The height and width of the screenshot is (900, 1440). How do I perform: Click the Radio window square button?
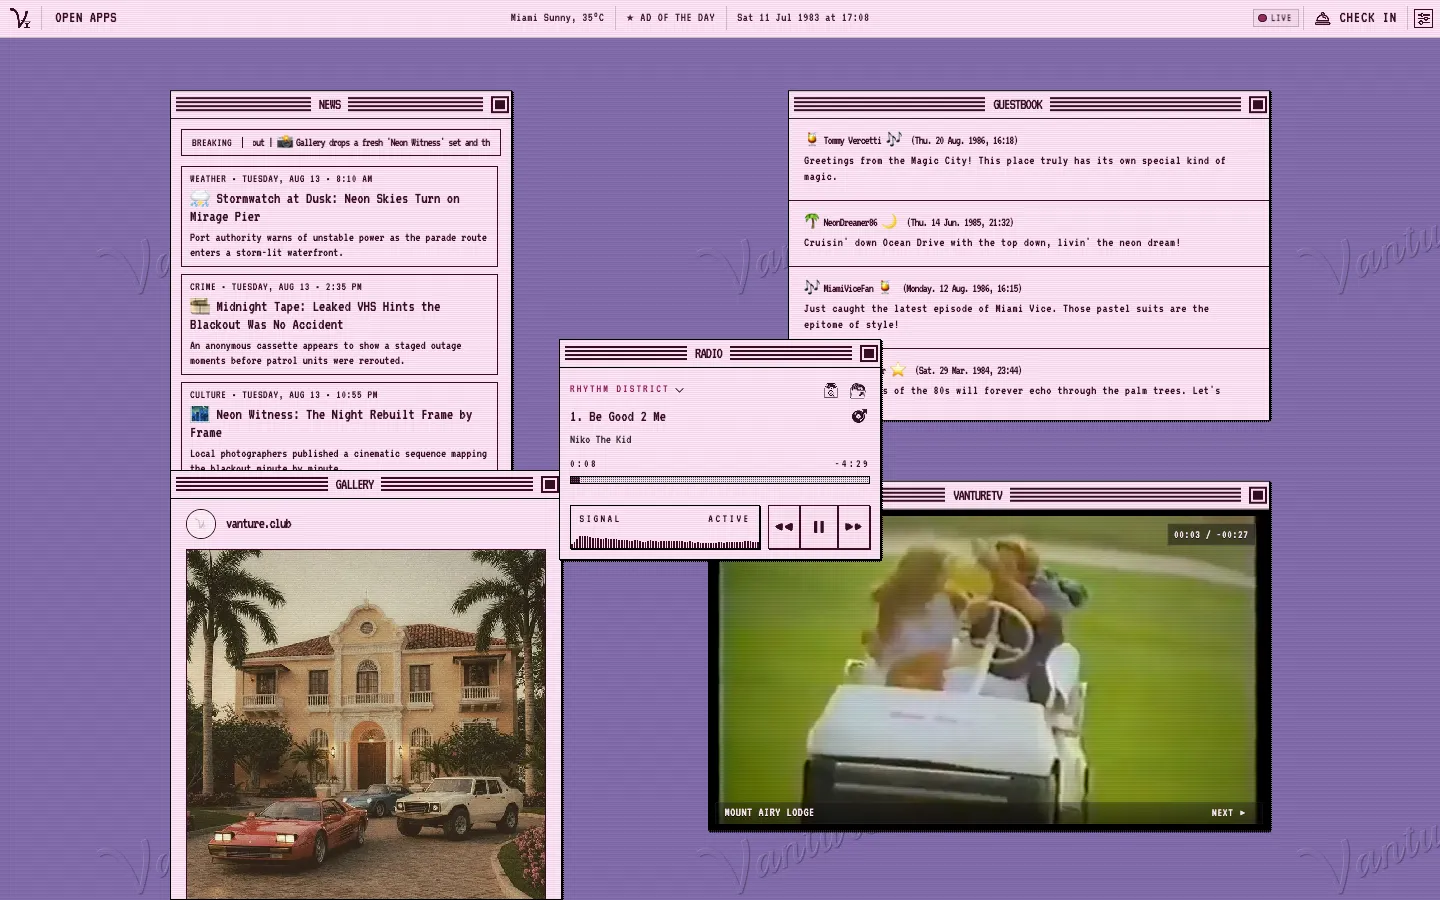[x=869, y=353]
